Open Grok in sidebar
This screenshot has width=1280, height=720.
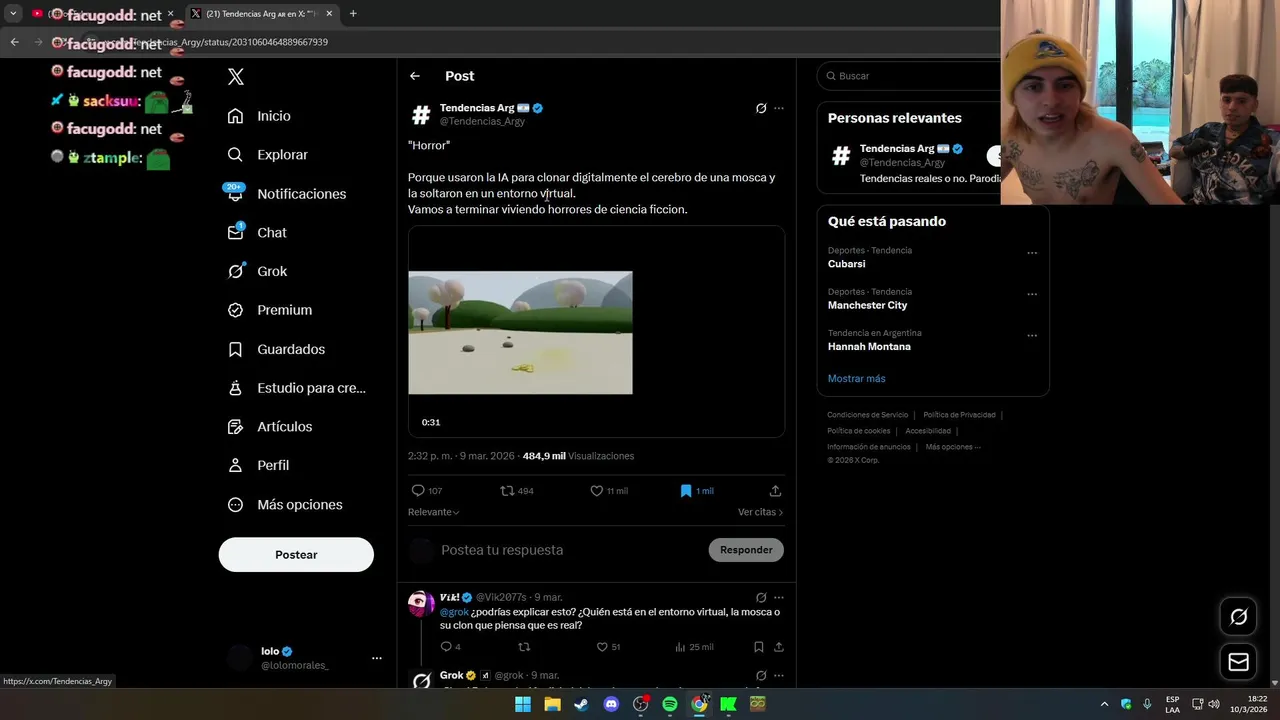point(257,271)
